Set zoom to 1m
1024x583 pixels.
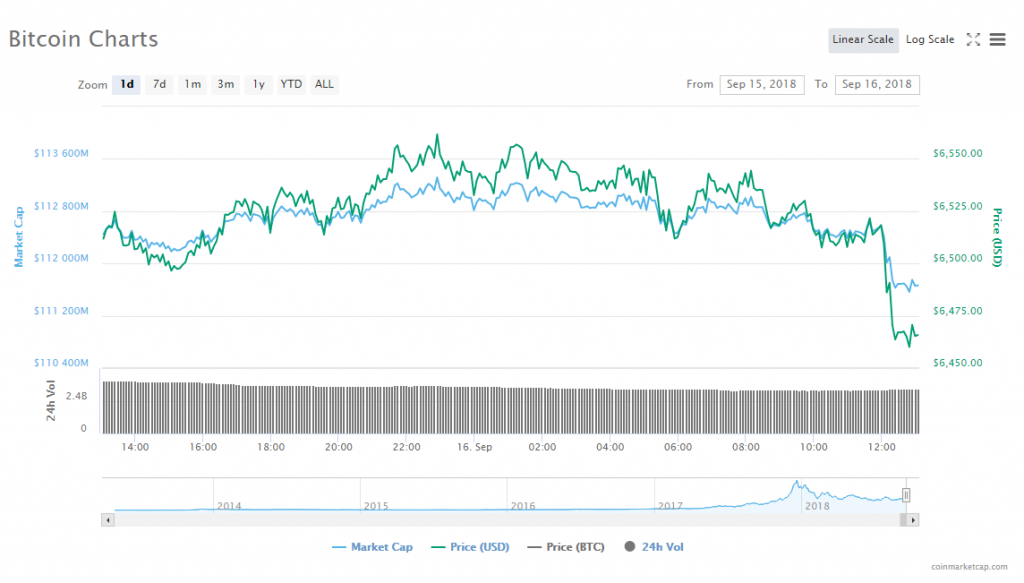pyautogui.click(x=192, y=85)
